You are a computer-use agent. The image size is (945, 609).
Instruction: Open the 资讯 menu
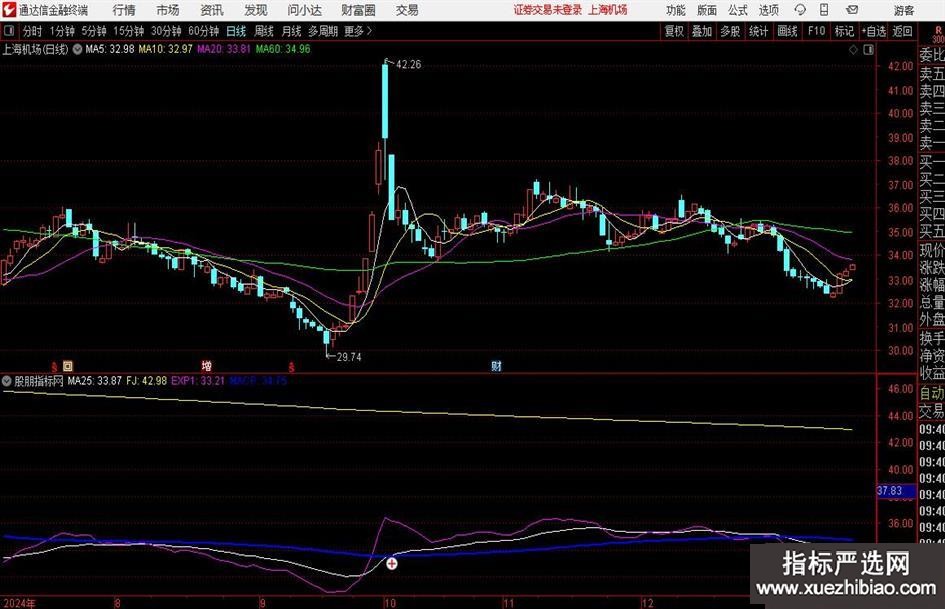[212, 10]
